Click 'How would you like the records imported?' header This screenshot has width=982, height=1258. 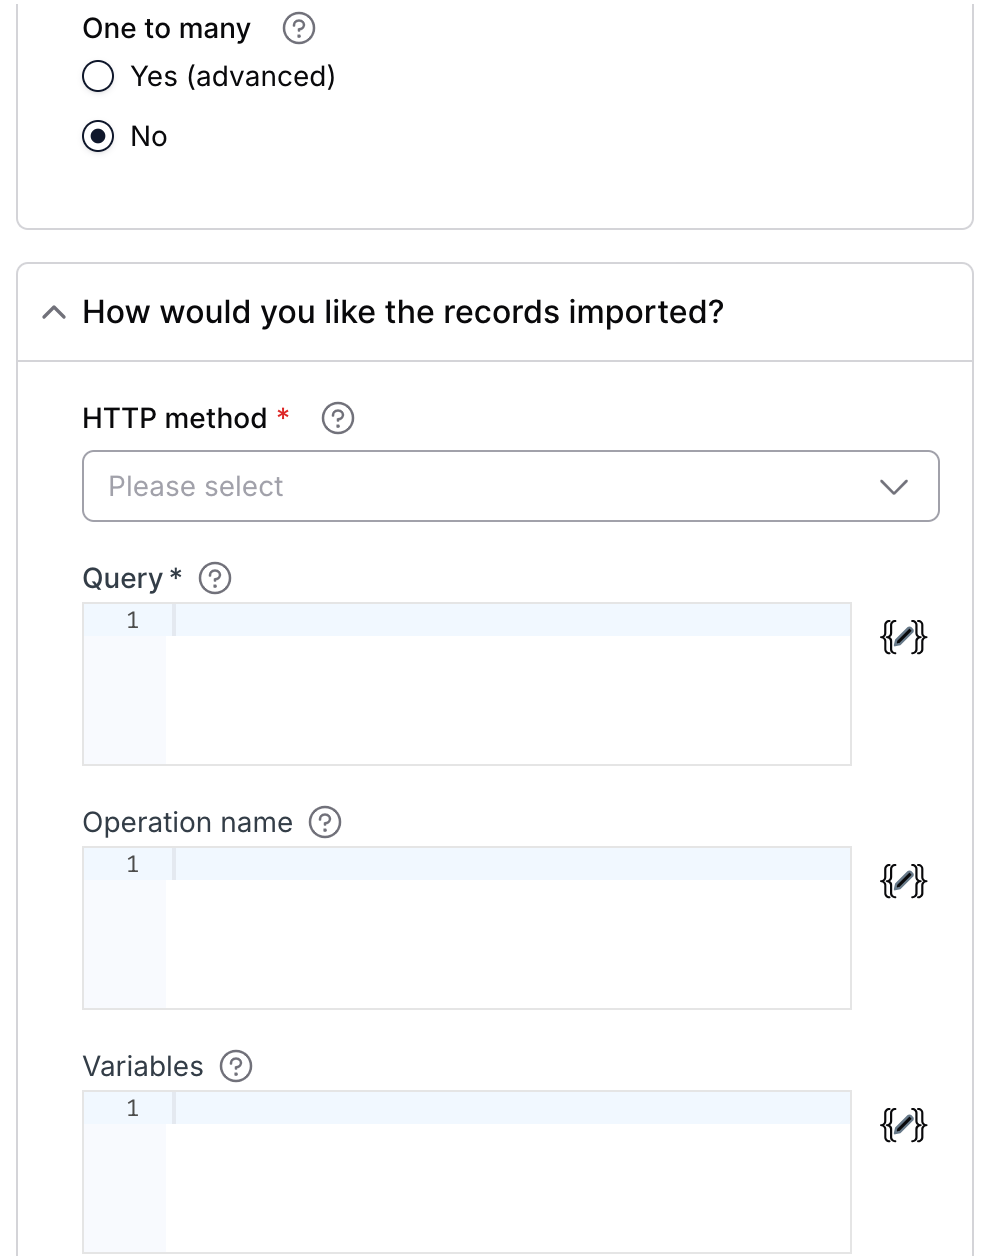click(x=403, y=312)
